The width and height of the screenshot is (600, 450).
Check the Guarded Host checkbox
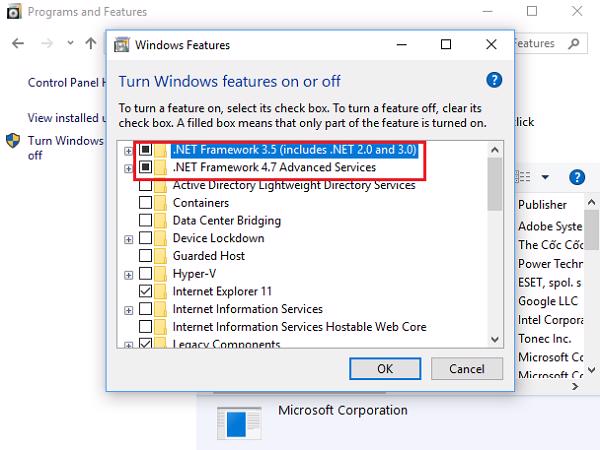coord(146,256)
